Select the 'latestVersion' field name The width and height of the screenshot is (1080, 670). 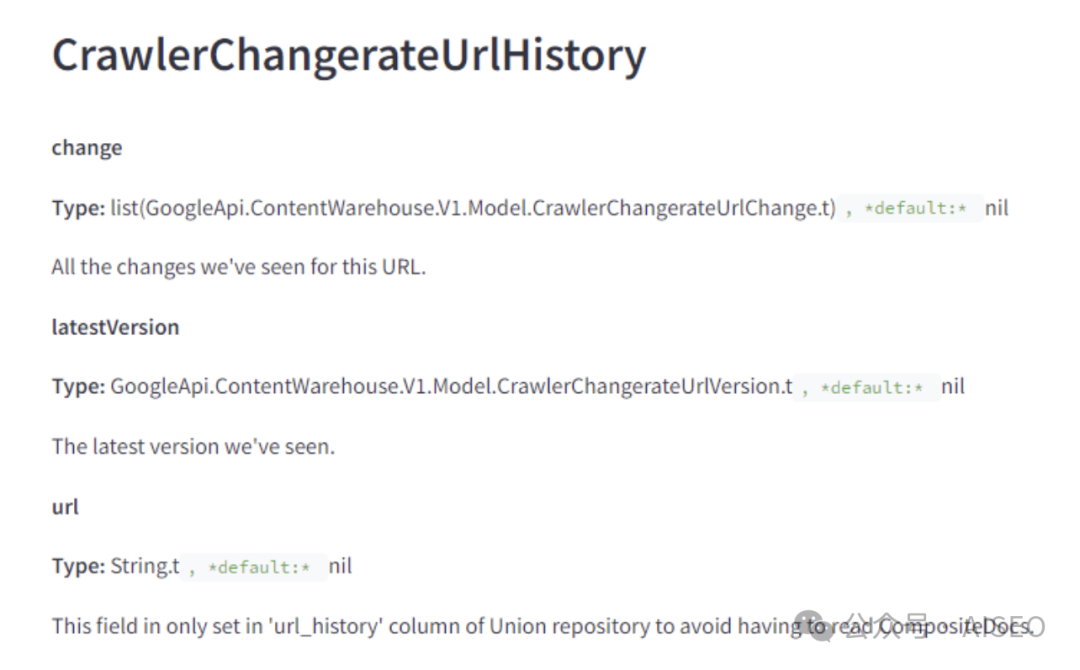[x=115, y=327]
